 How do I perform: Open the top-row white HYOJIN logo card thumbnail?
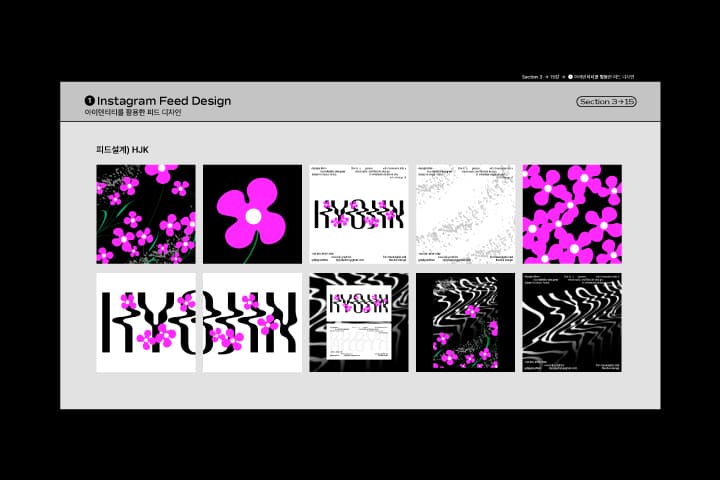[359, 214]
